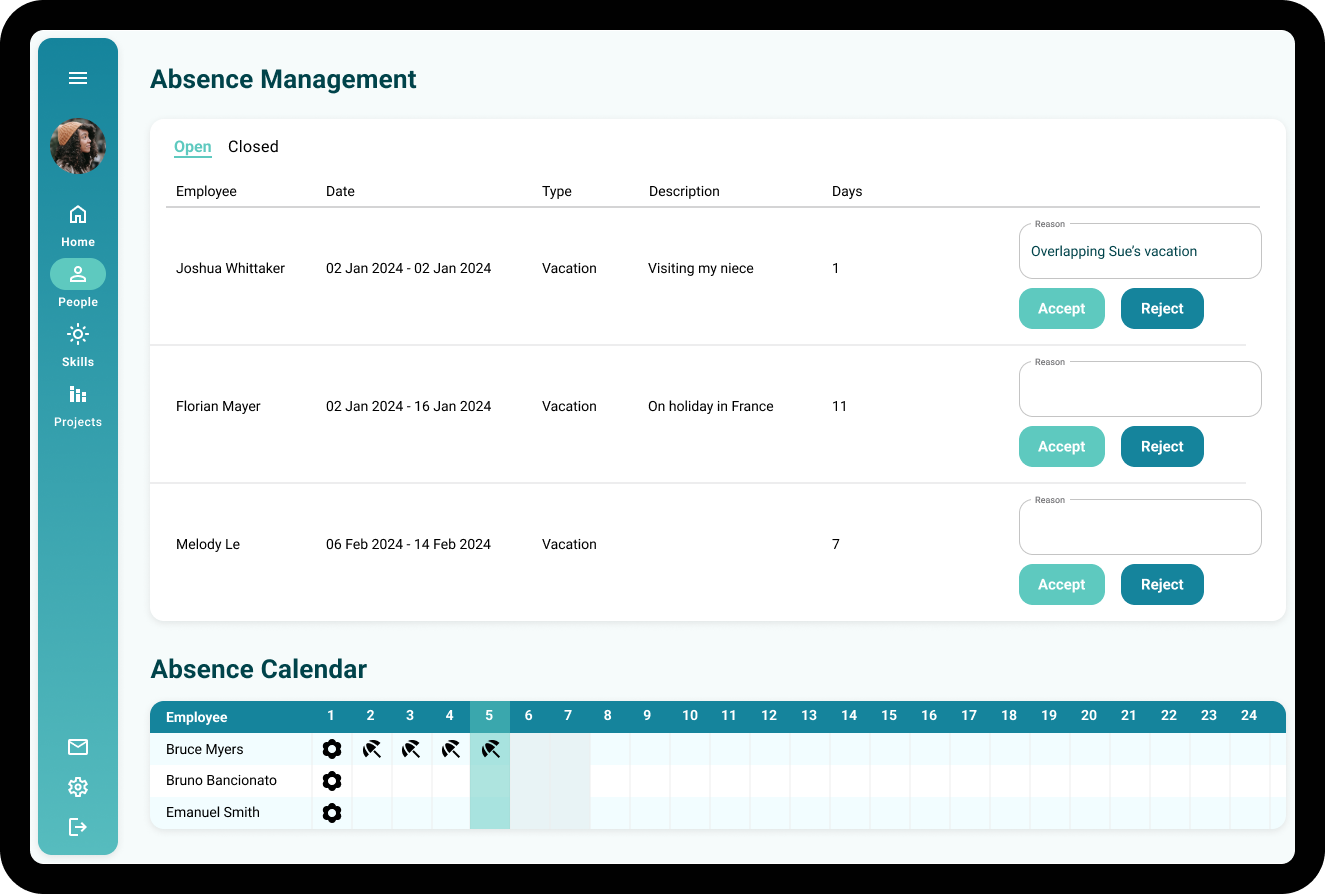Click date range 02 Jan 2024 - 16 Jan 2024

tap(408, 406)
